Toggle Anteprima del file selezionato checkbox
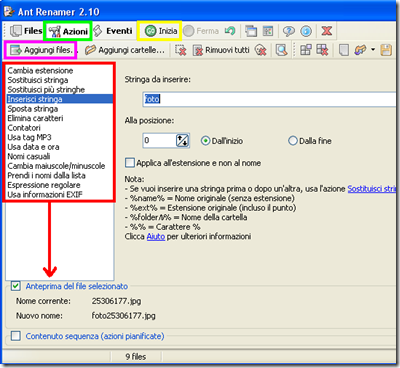The image size is (400, 368). [x=15, y=286]
